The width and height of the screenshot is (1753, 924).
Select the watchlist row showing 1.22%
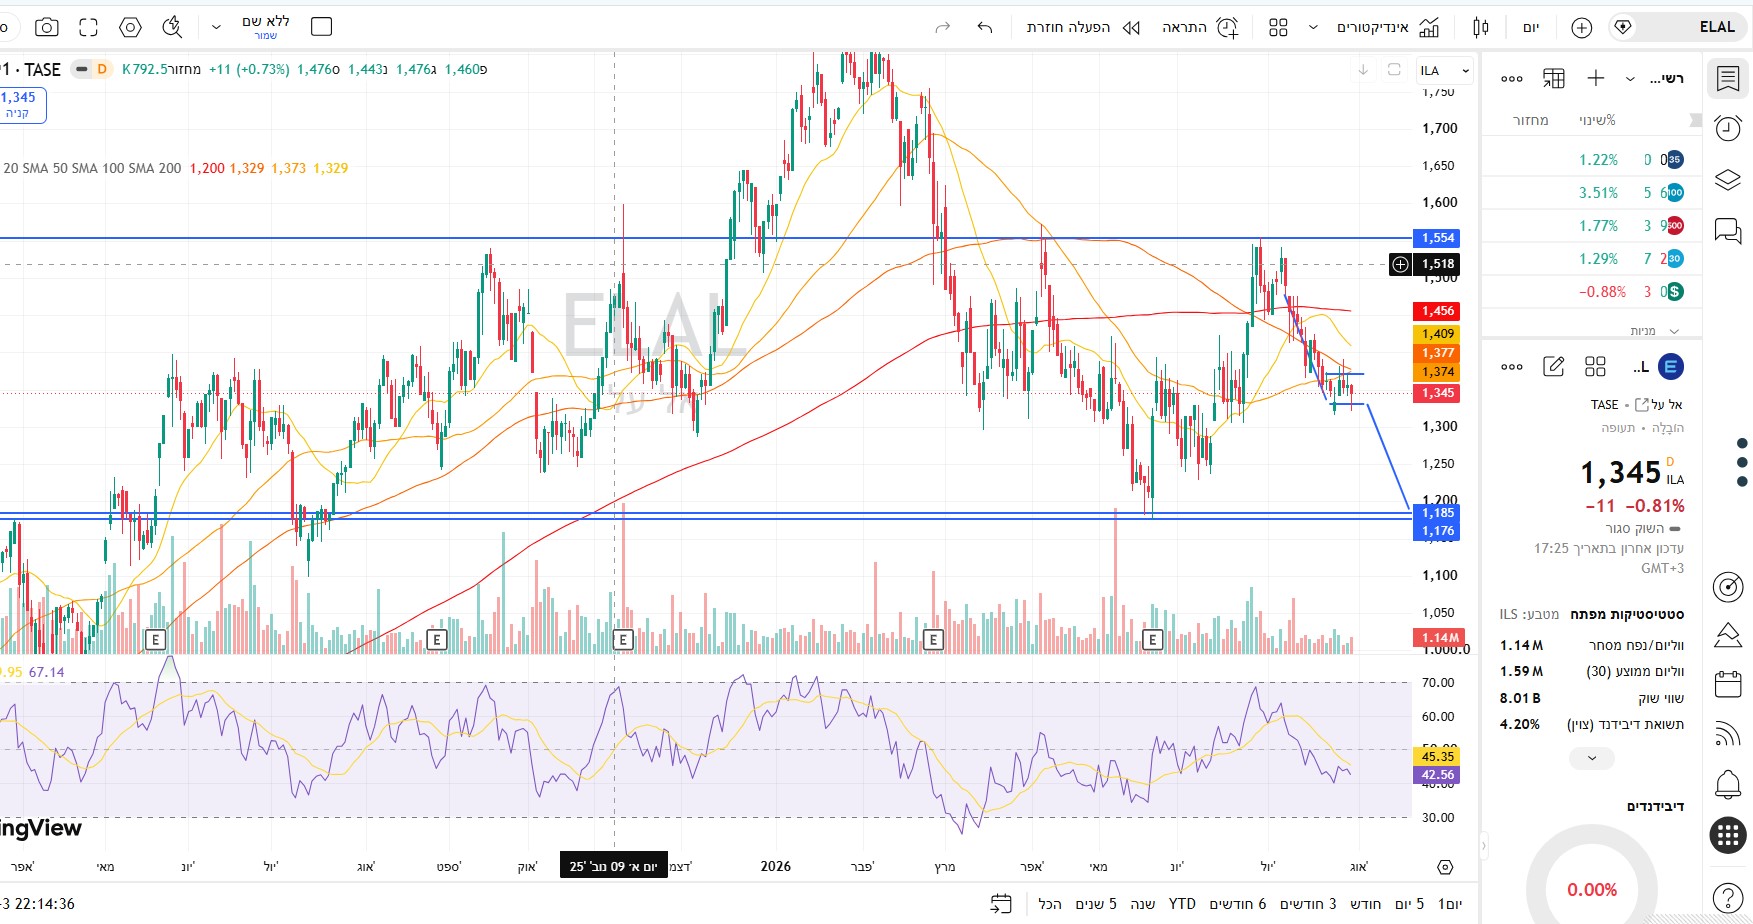1591,160
